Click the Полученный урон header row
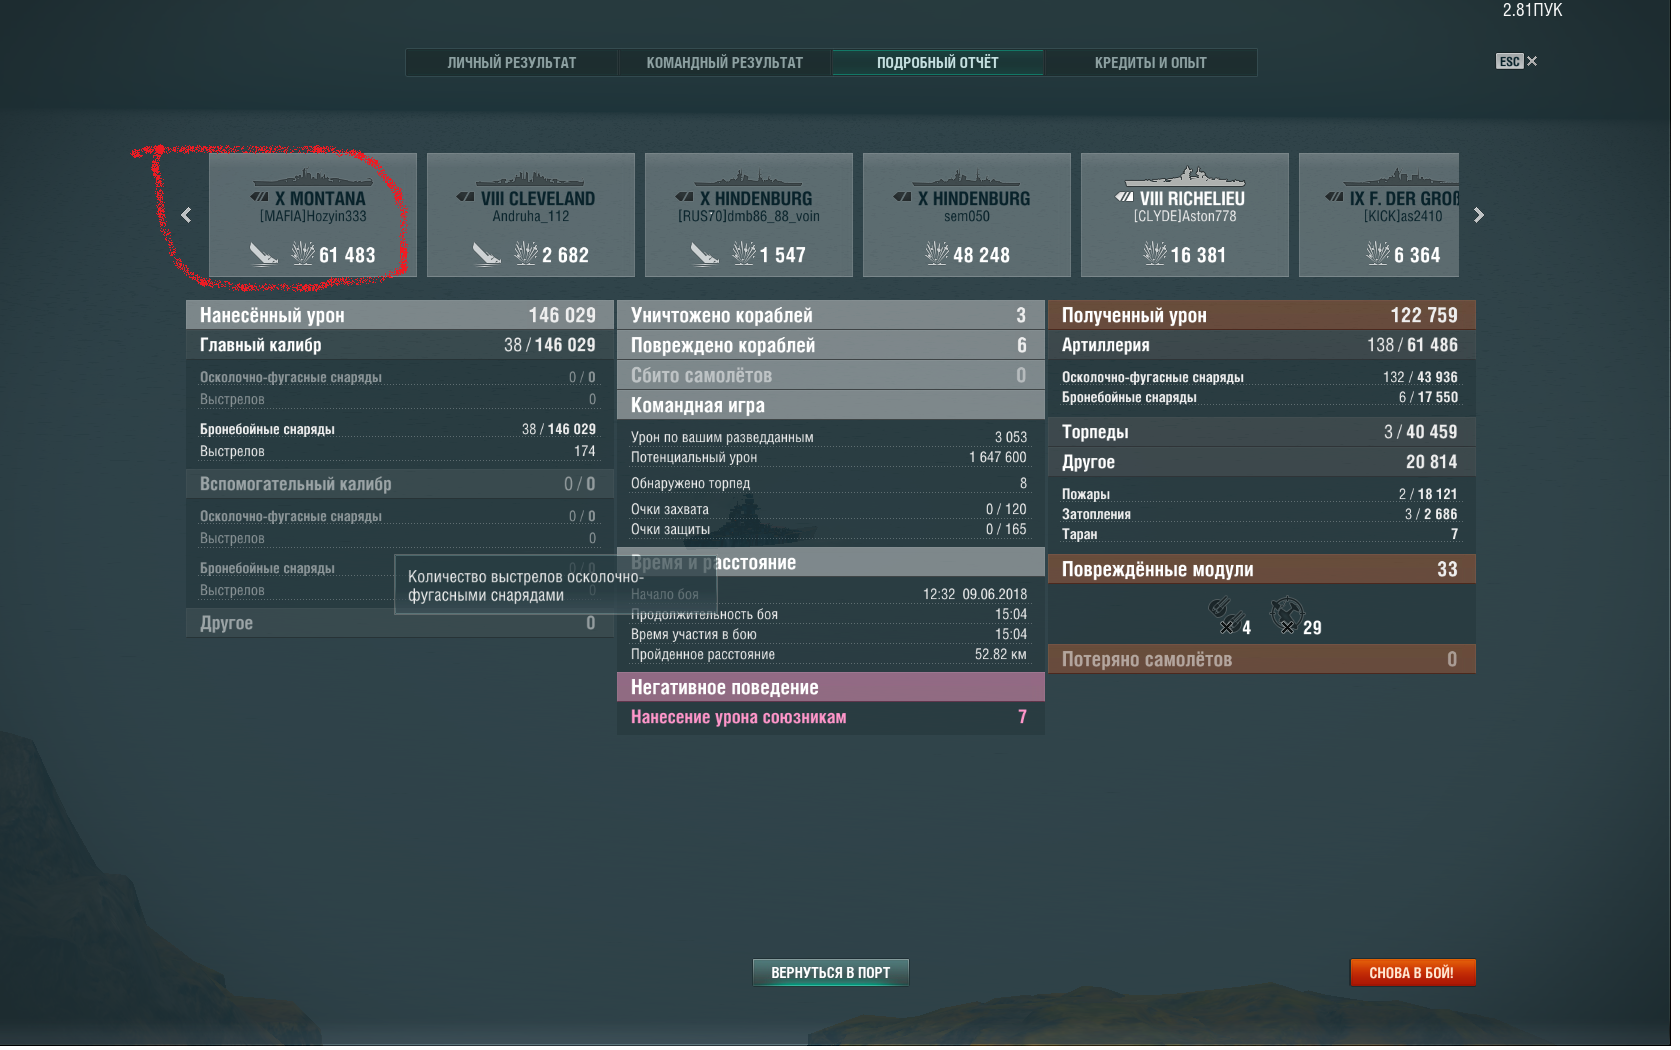The image size is (1680, 1050). pyautogui.click(x=1262, y=315)
